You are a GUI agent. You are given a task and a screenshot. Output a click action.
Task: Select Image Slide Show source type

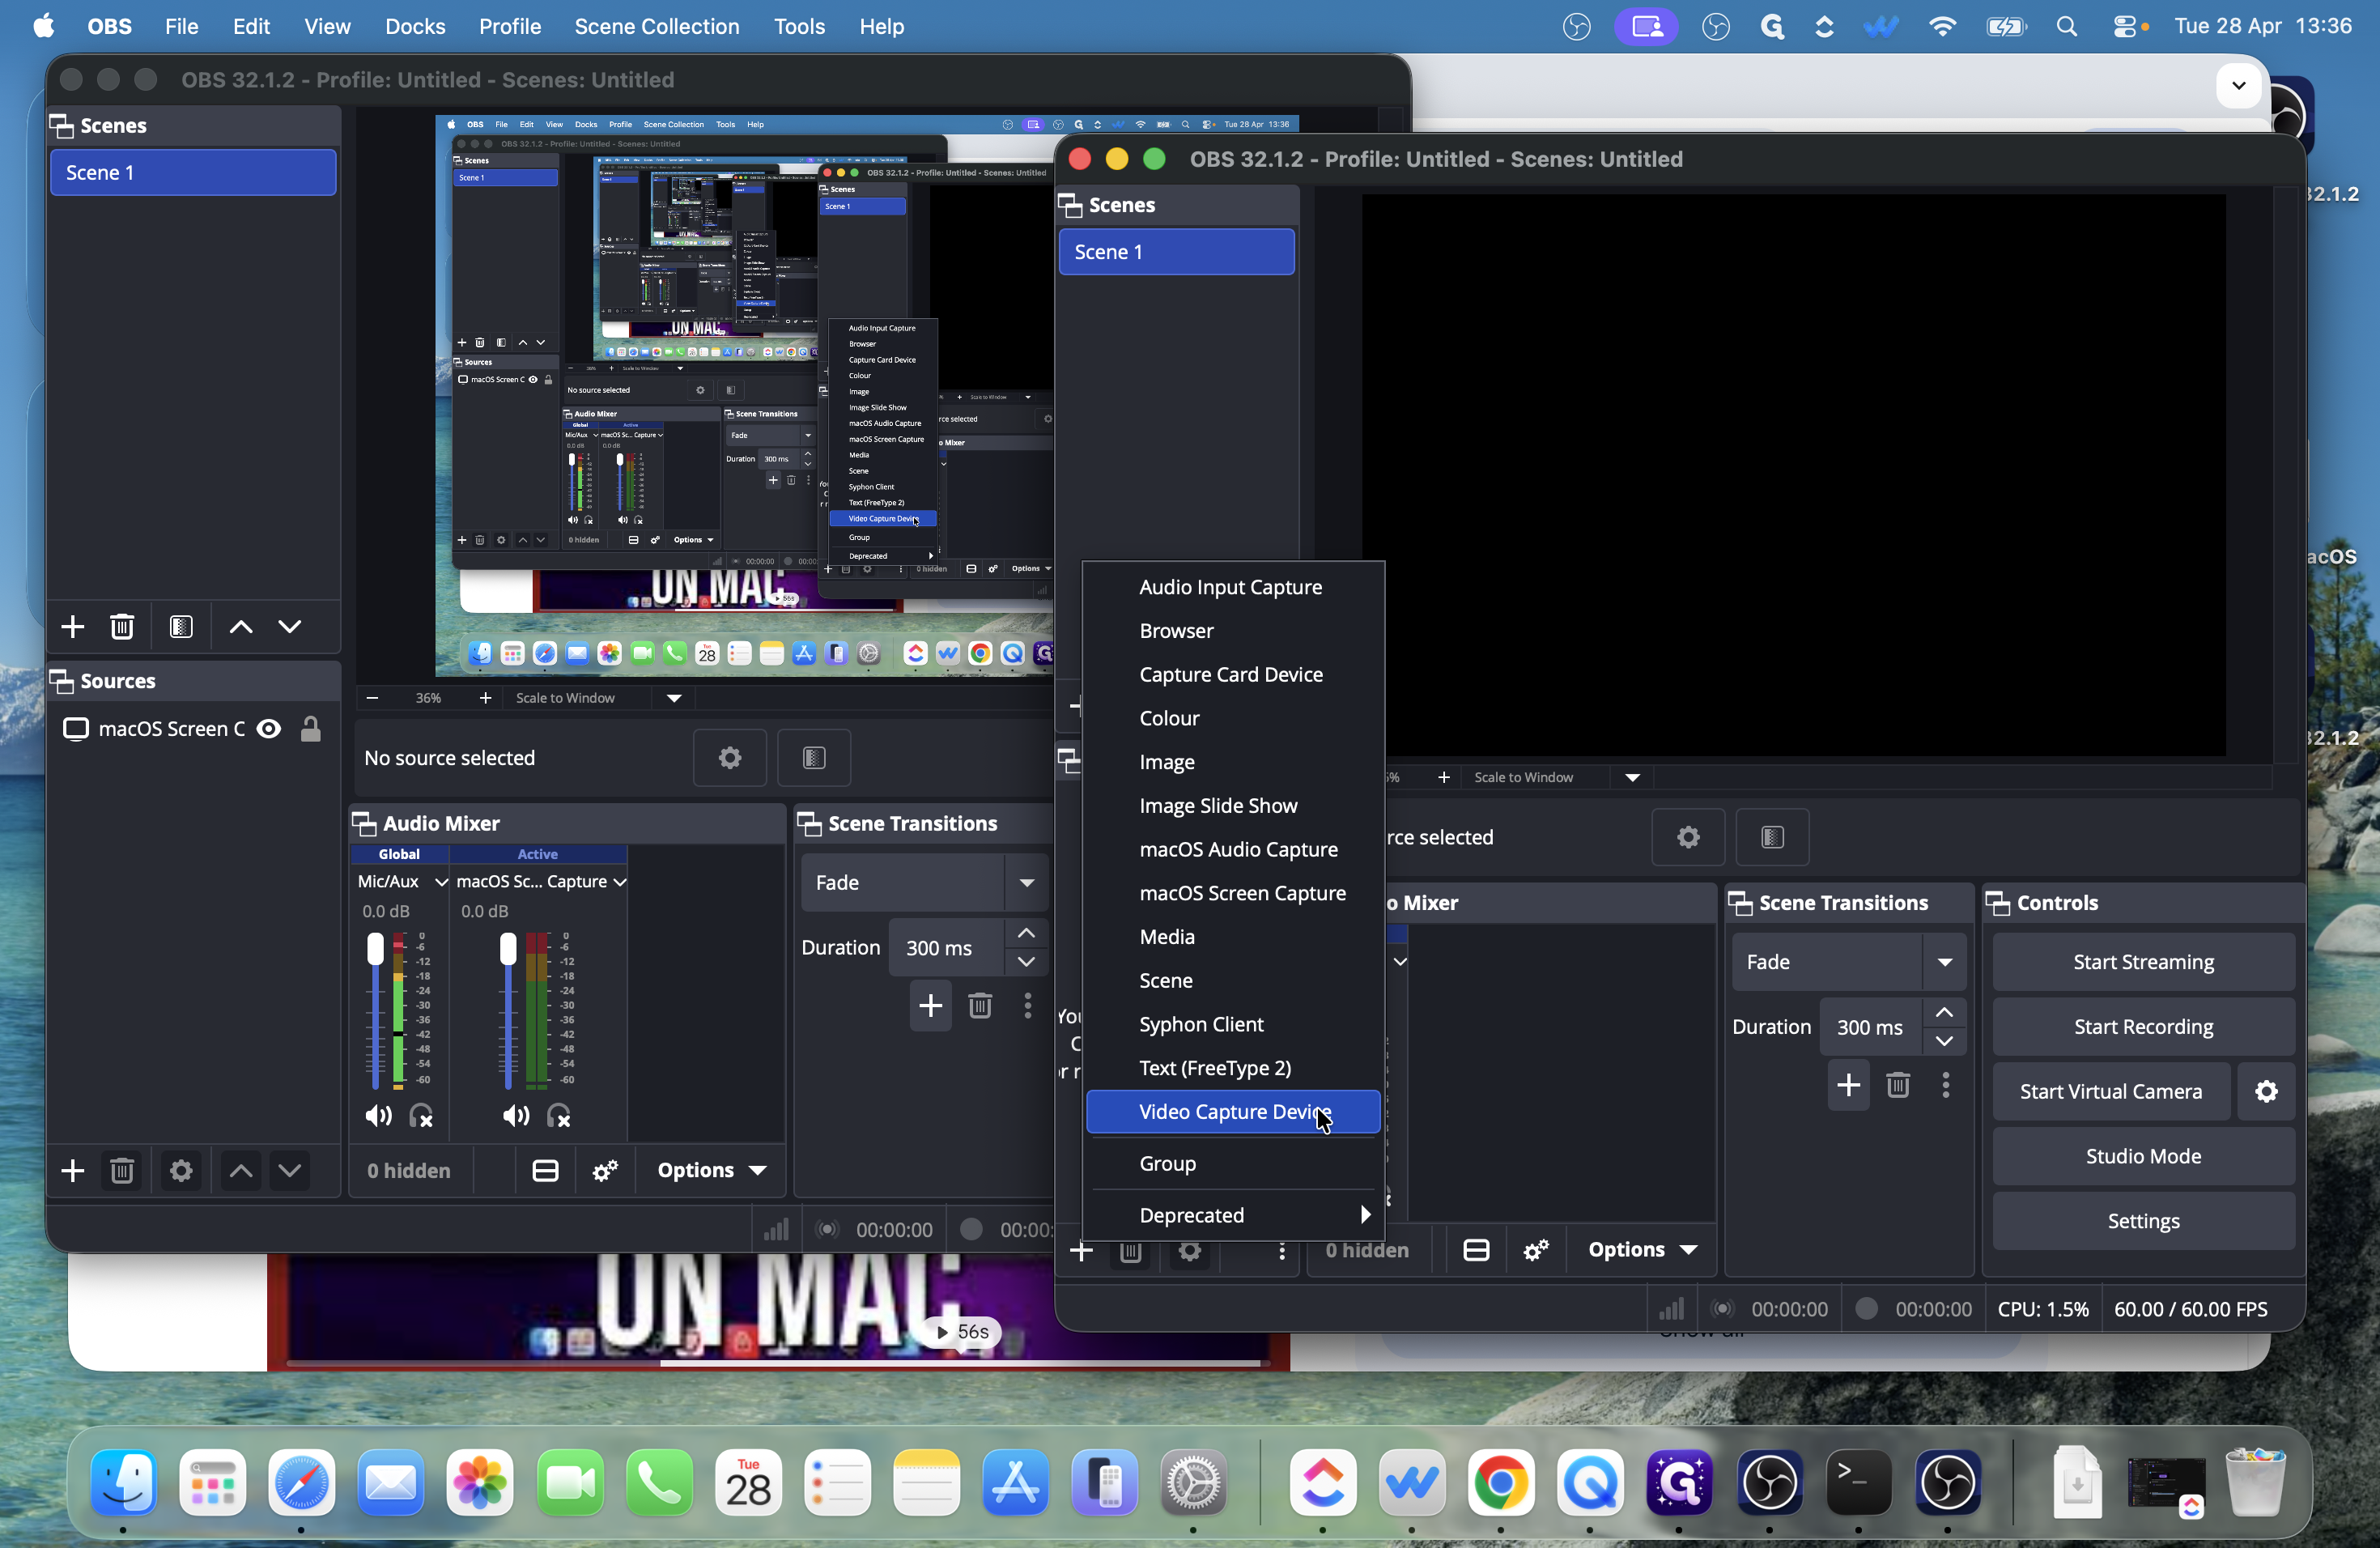[x=1233, y=806]
